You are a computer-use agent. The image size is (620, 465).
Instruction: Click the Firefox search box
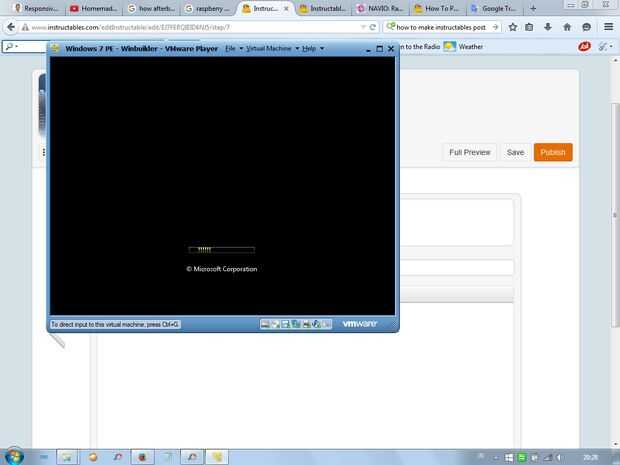click(x=441, y=27)
